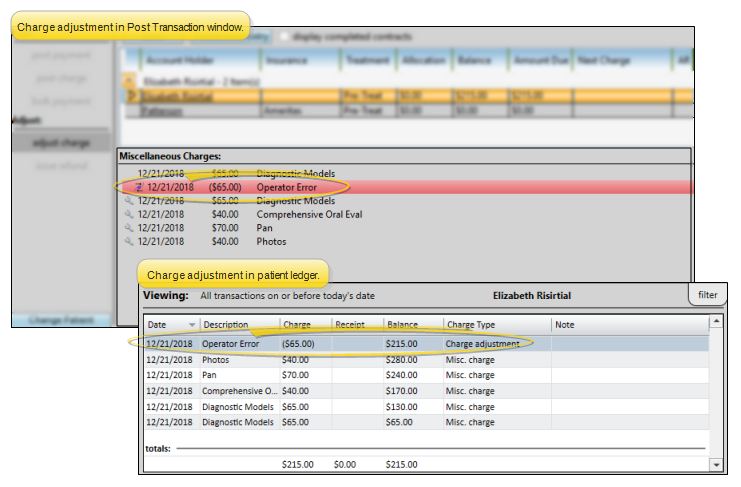This screenshot has width=741, height=487.
Task: Select post payment in the left sidebar
Action: click(x=61, y=56)
